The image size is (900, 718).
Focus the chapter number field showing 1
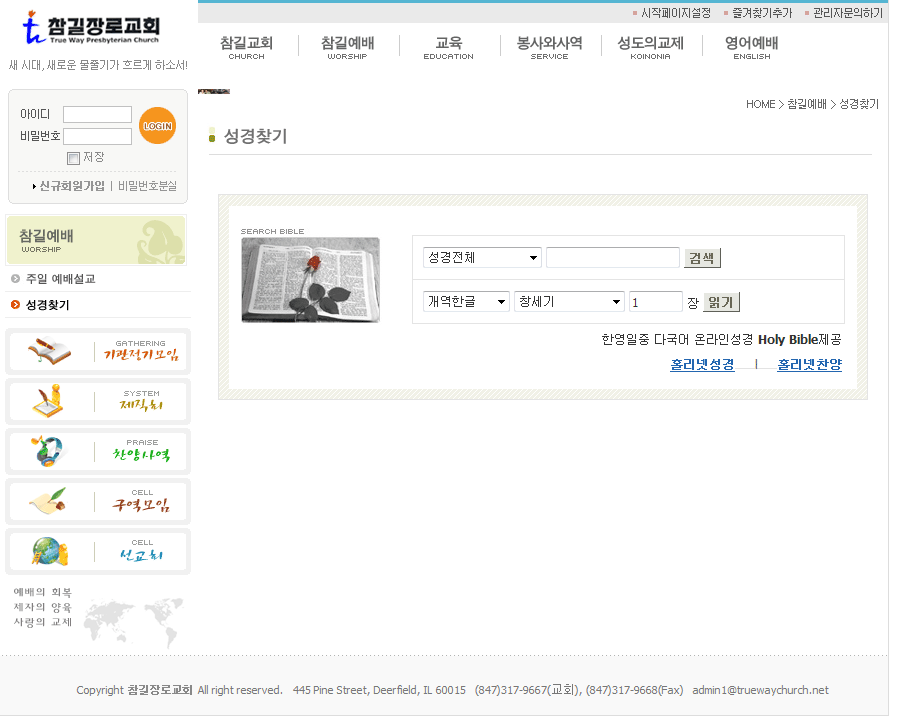(x=655, y=301)
